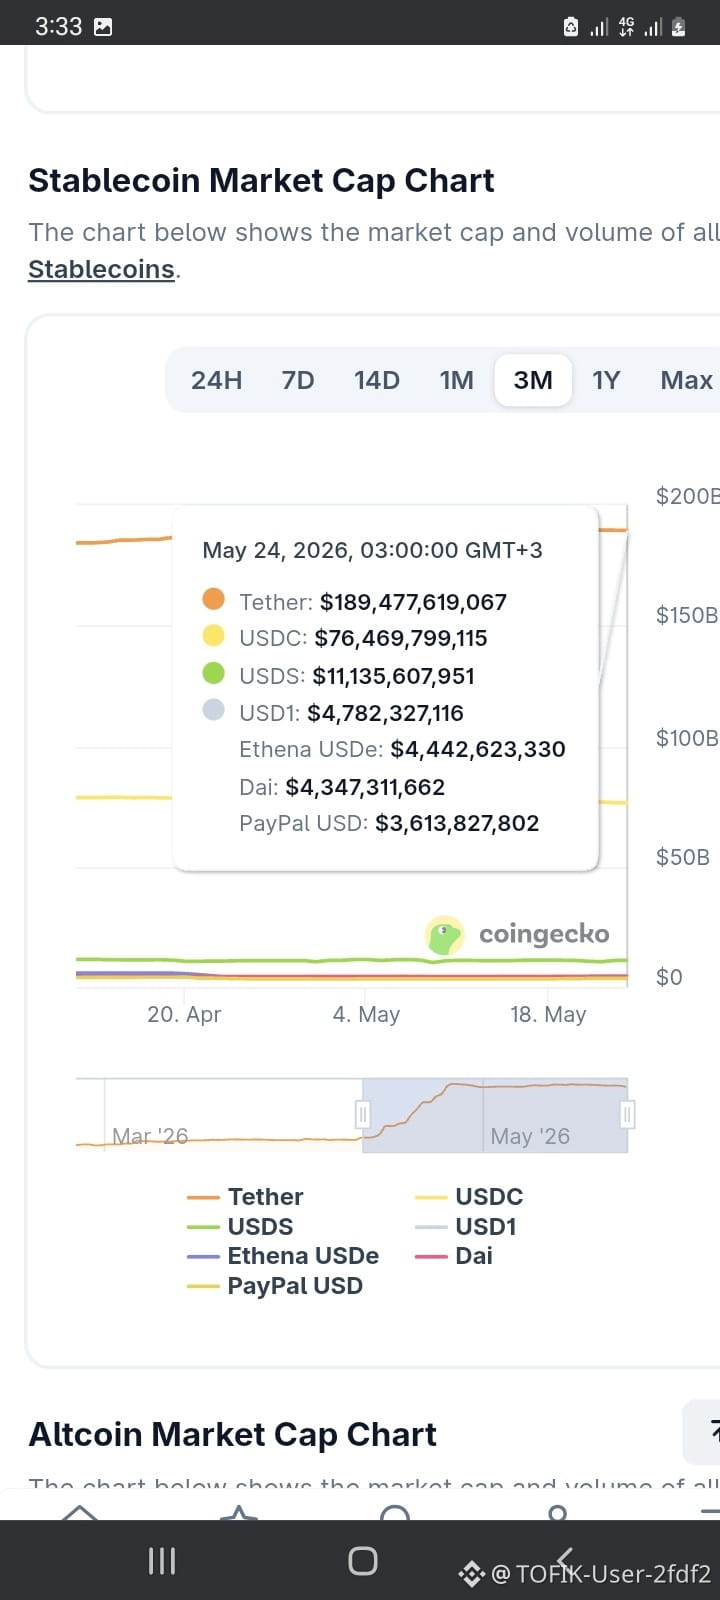Toggle USD1 legend entry
Screen dimensions: 720x1600
tap(466, 1227)
